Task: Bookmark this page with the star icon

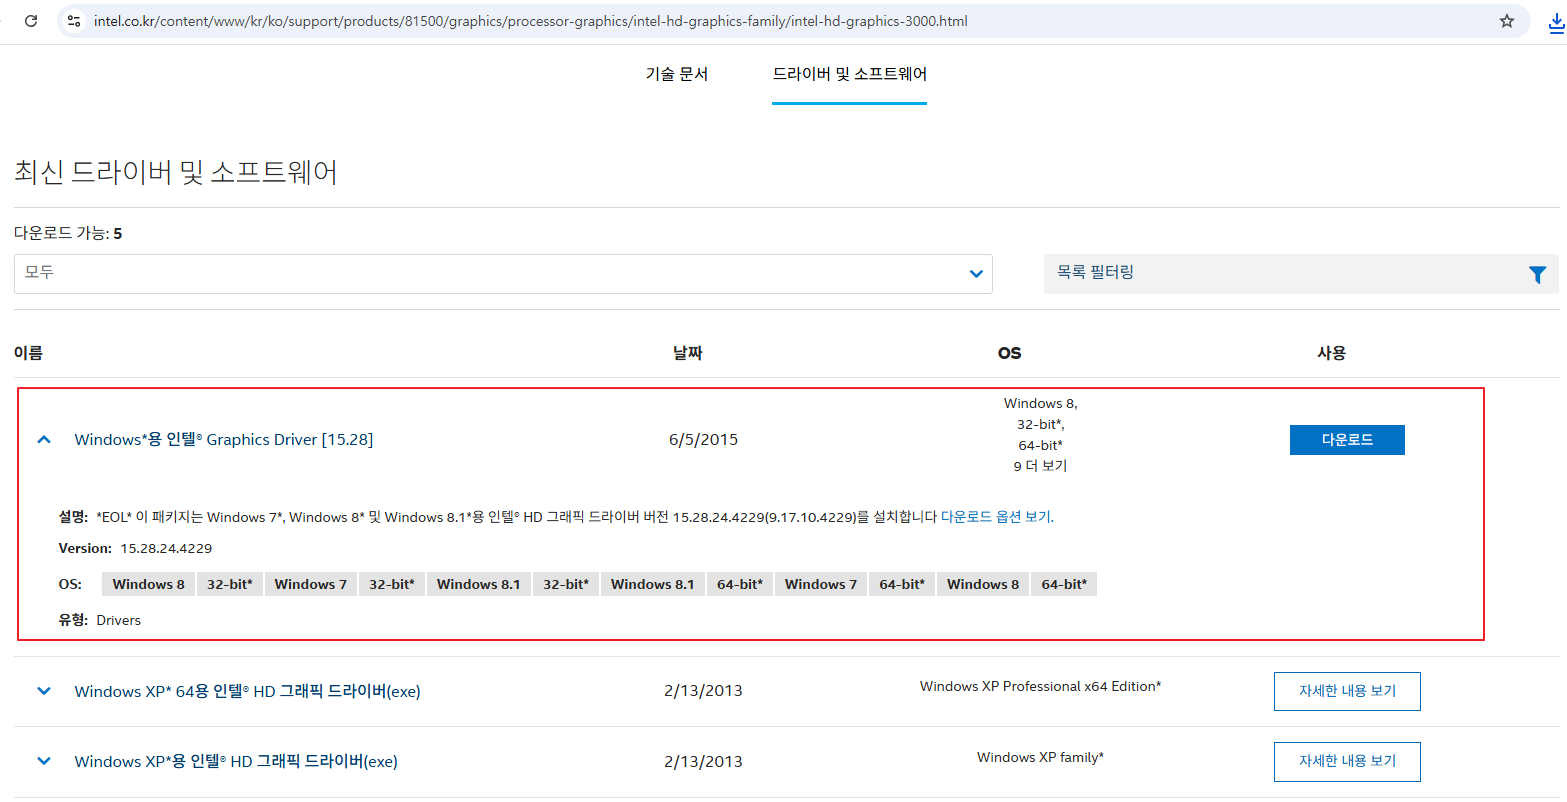Action: coord(1506,21)
